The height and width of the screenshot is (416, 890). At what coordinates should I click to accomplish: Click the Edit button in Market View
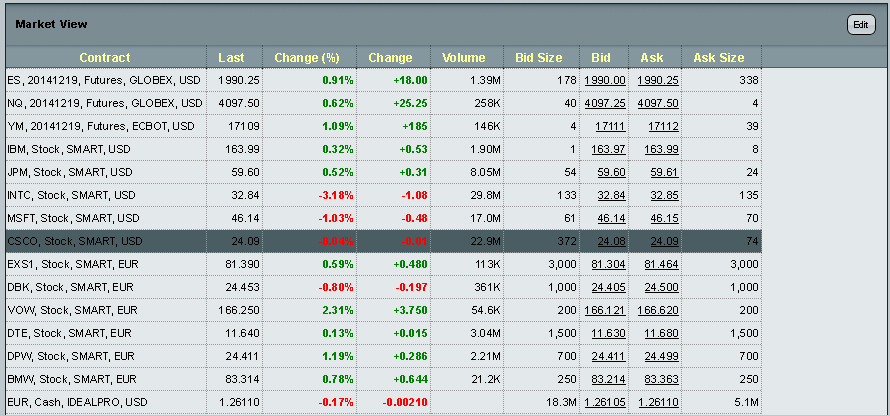[x=861, y=25]
